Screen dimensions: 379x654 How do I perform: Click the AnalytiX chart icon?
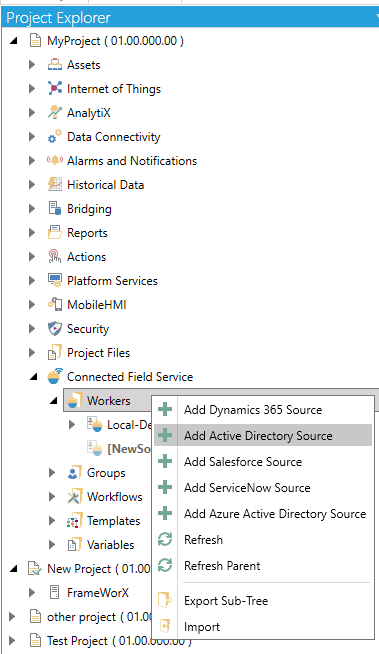tap(55, 113)
